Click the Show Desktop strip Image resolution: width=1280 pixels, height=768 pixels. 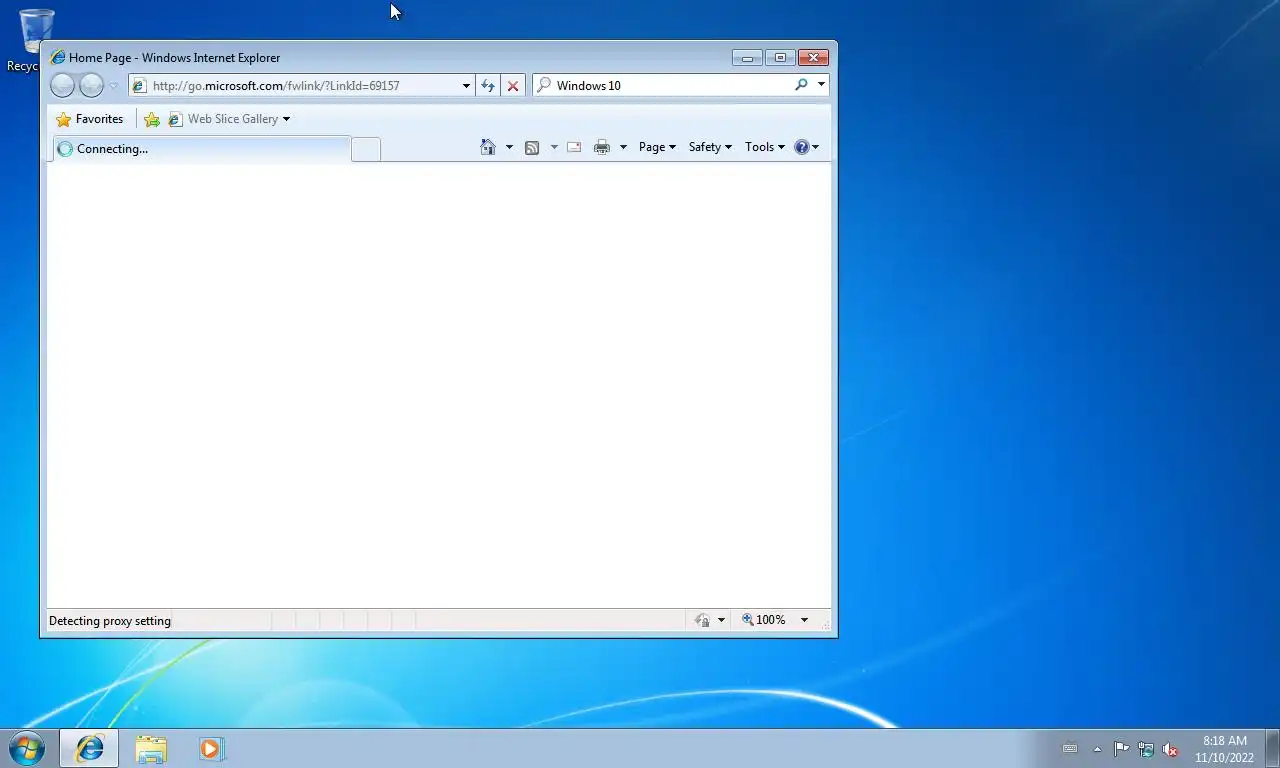click(1272, 748)
